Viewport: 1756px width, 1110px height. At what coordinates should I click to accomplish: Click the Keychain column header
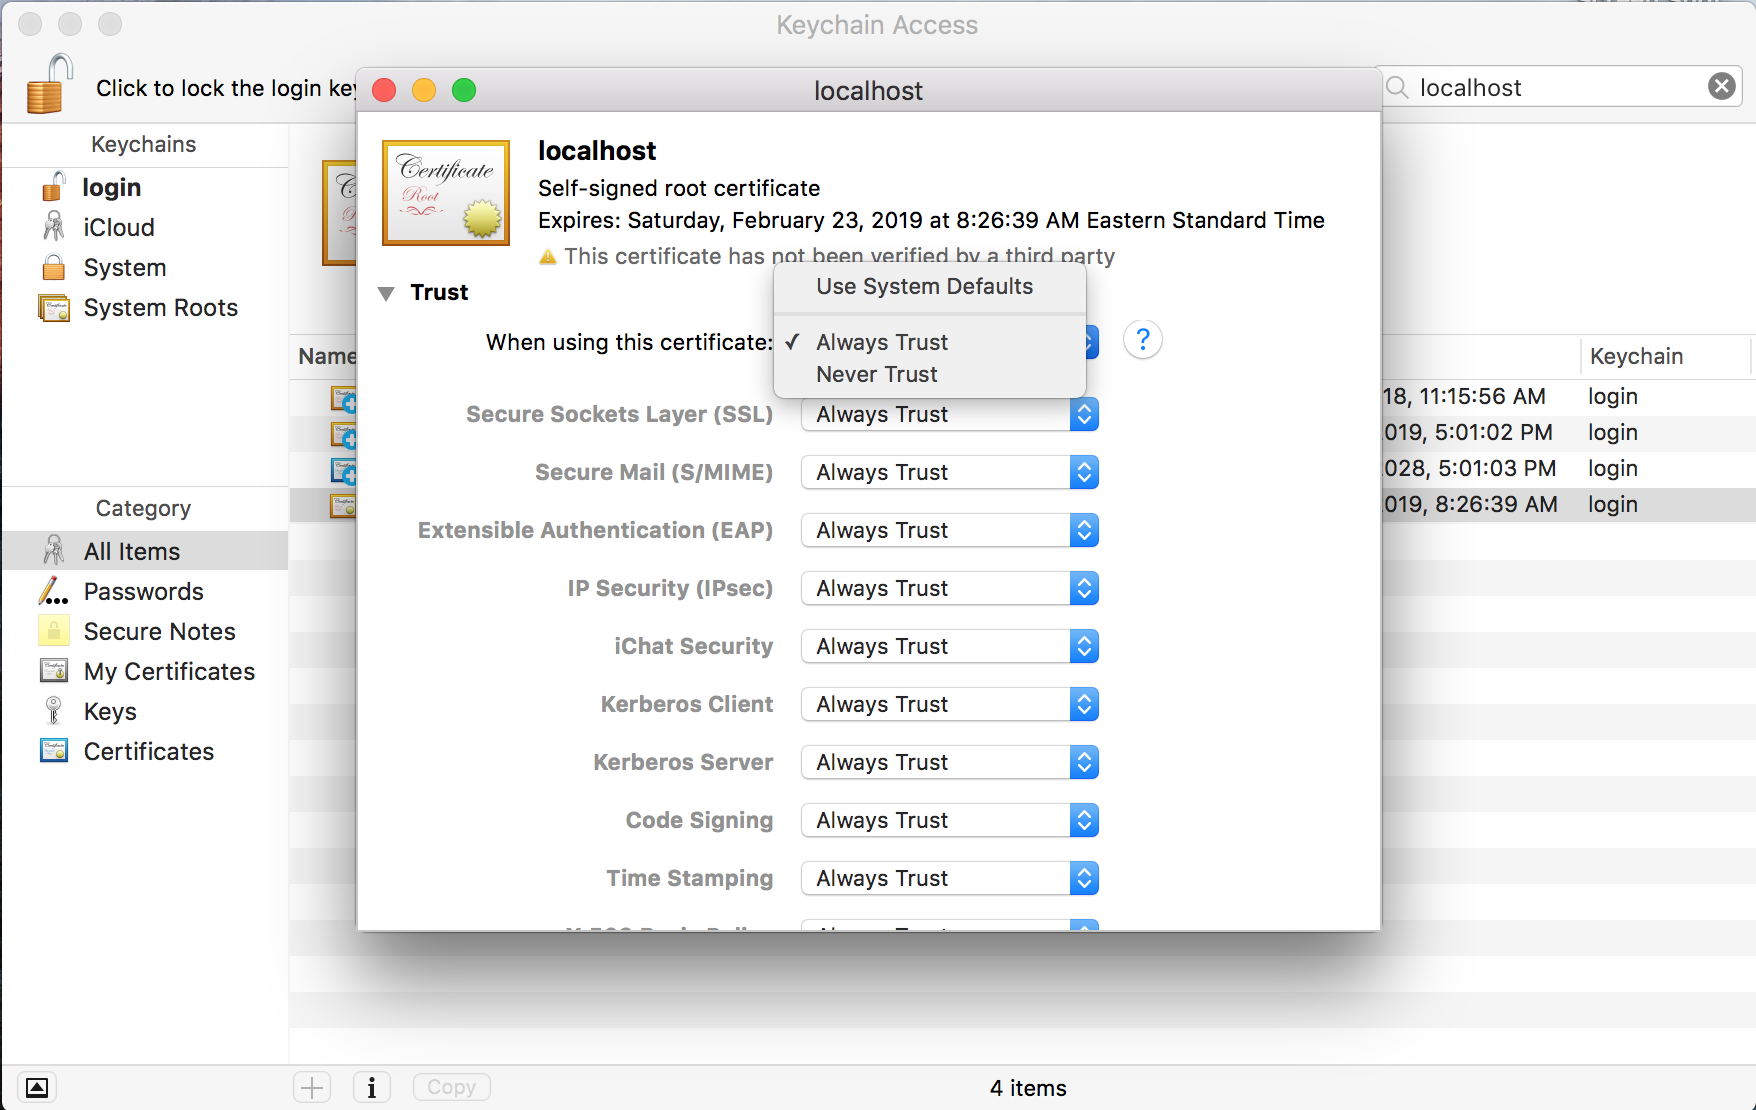(1636, 357)
